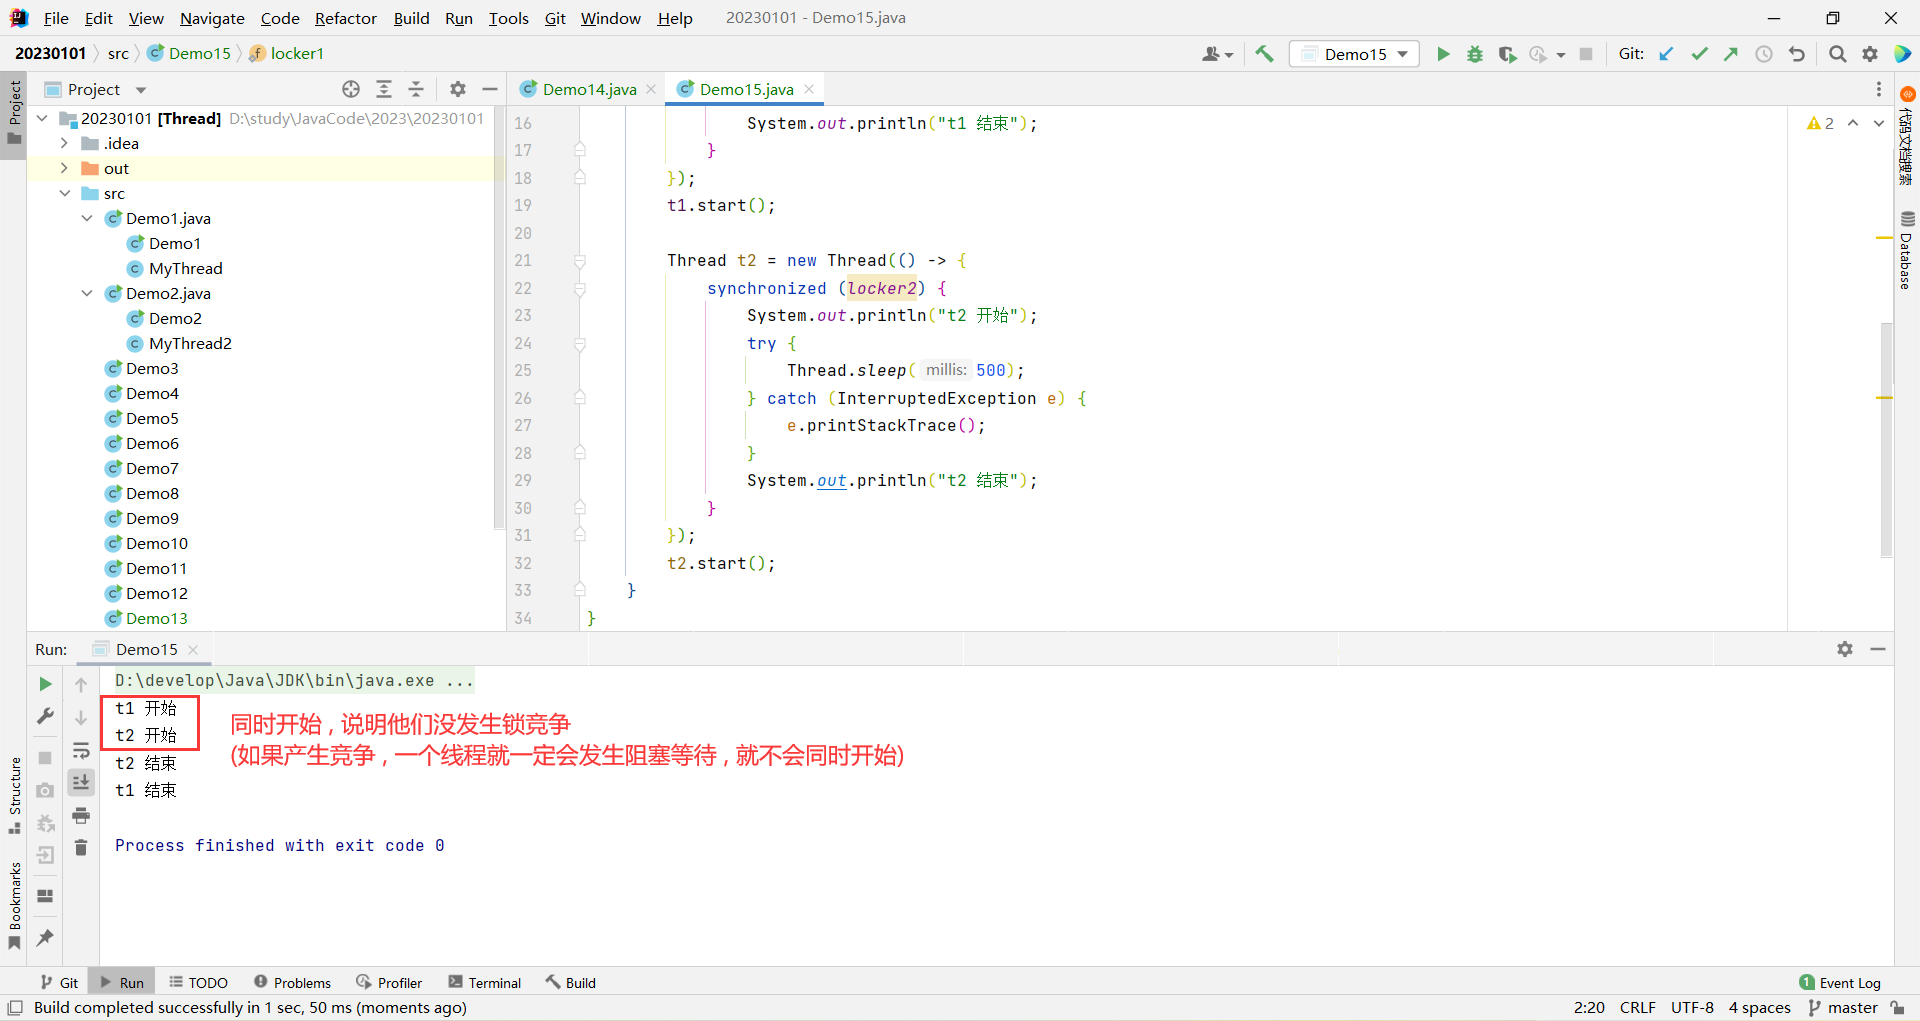Open user account dropdown icon
The height and width of the screenshot is (1021, 1920).
point(1217,54)
